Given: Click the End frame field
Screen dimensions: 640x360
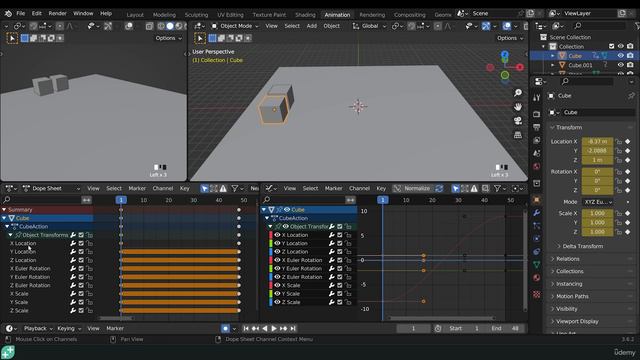Looking at the screenshot, I should pos(506,328).
